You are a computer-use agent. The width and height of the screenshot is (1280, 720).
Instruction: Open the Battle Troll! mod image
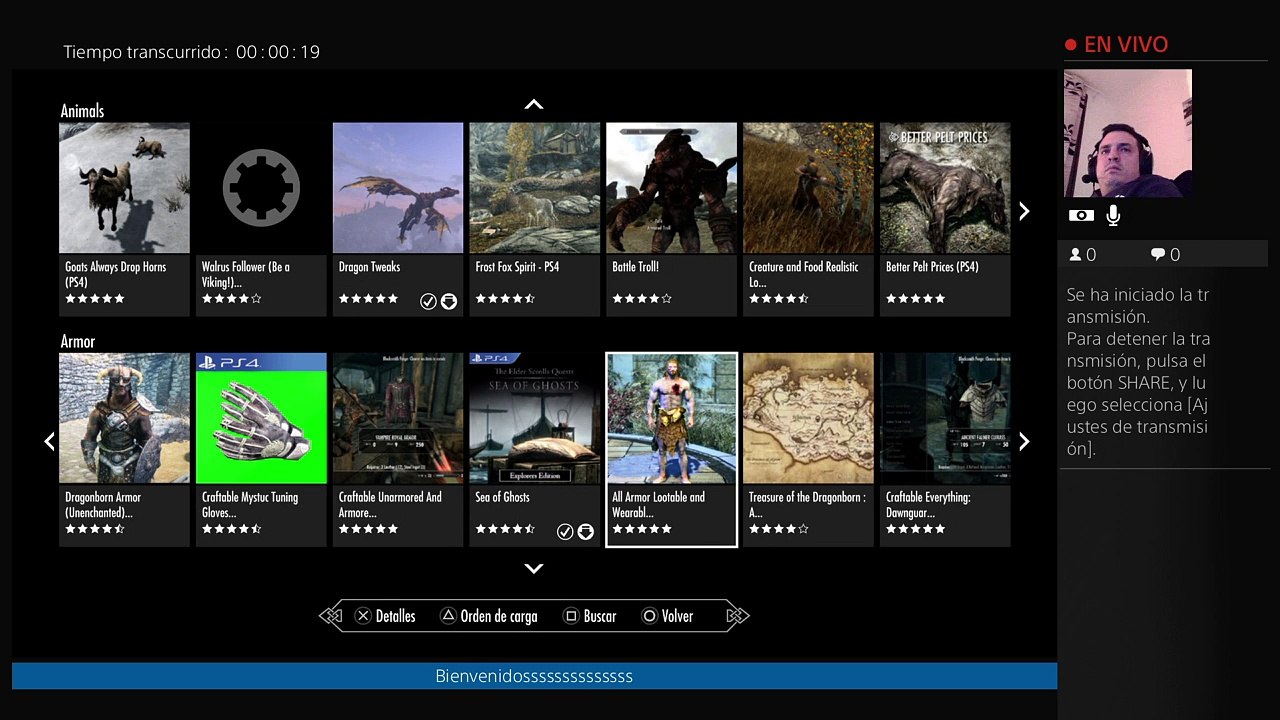(672, 188)
